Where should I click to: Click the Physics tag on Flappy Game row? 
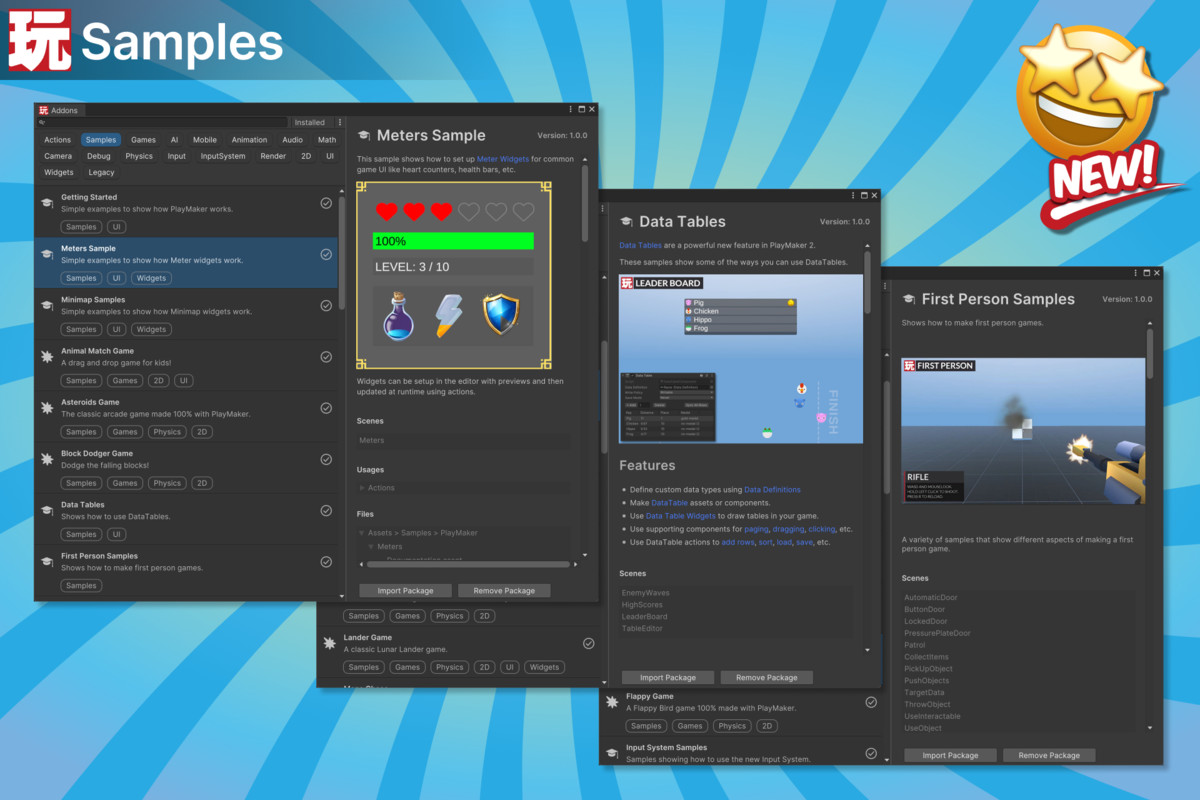[731, 726]
